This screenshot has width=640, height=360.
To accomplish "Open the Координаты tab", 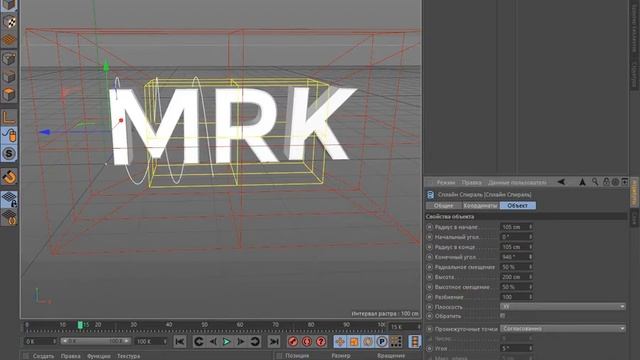I will [x=480, y=206].
